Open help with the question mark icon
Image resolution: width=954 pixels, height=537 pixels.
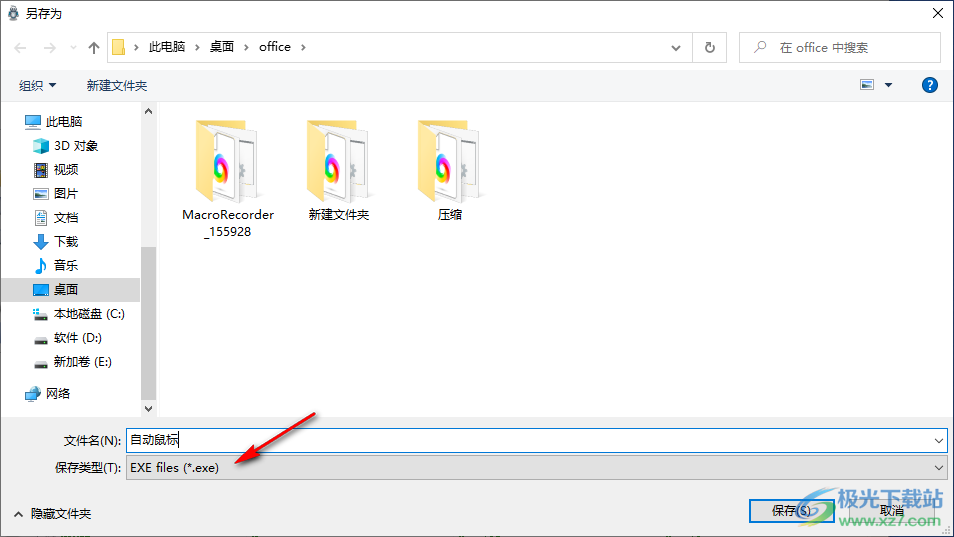(x=930, y=85)
